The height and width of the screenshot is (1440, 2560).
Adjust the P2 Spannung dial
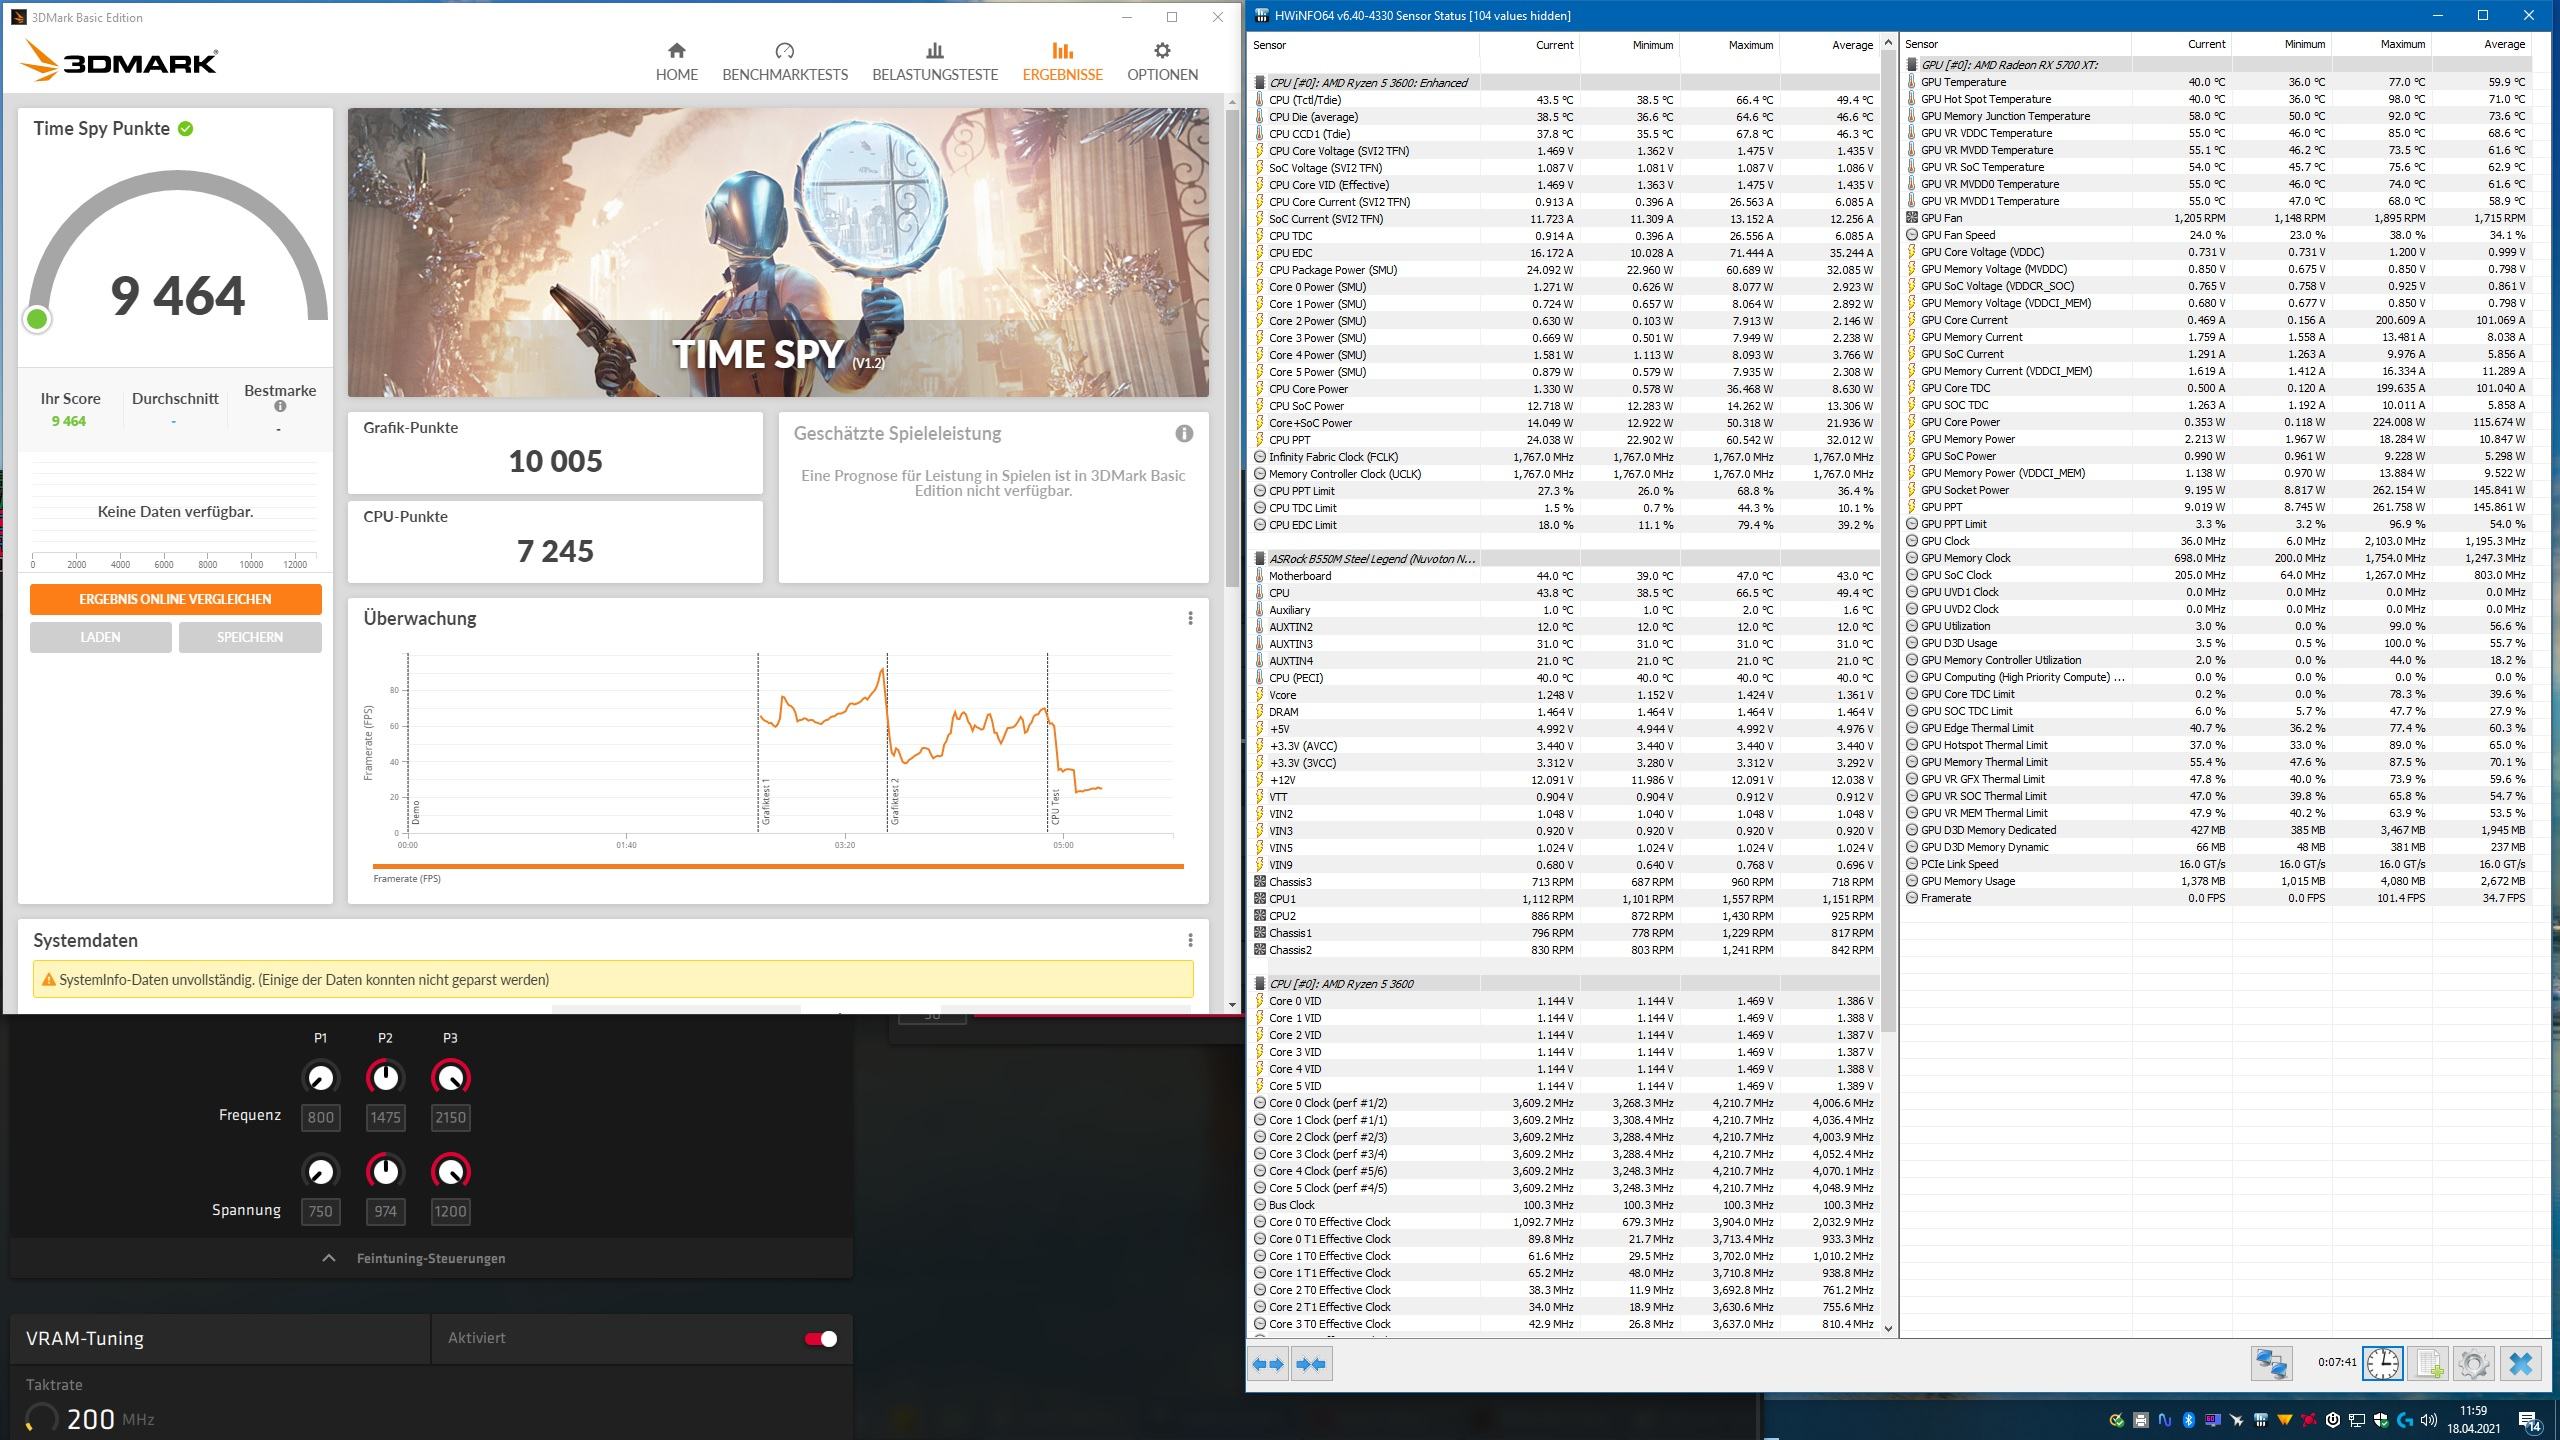coord(385,1171)
